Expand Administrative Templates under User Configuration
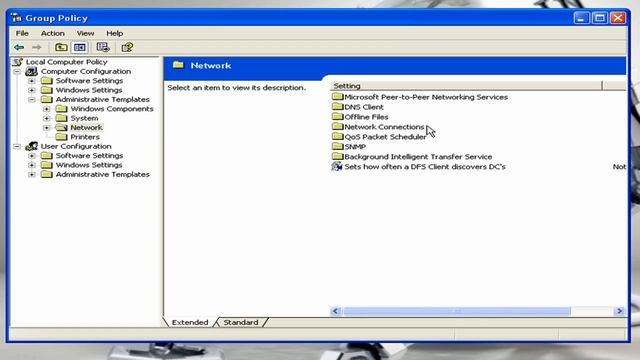640x360 pixels. click(32, 174)
